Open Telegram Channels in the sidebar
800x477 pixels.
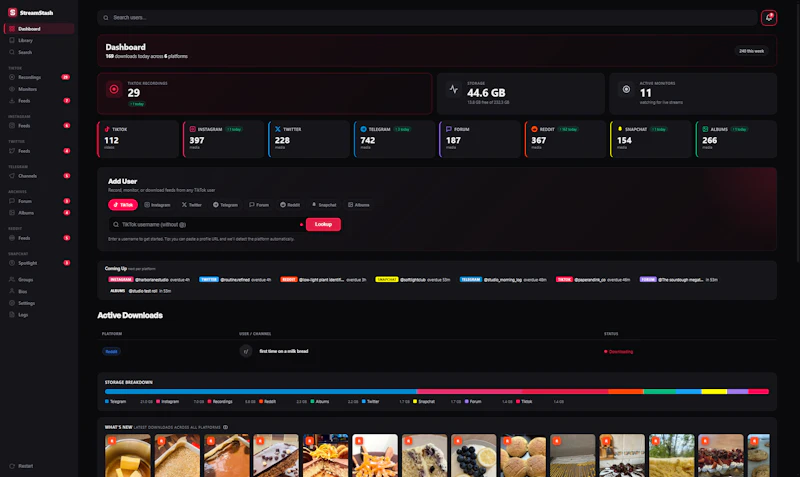point(39,176)
